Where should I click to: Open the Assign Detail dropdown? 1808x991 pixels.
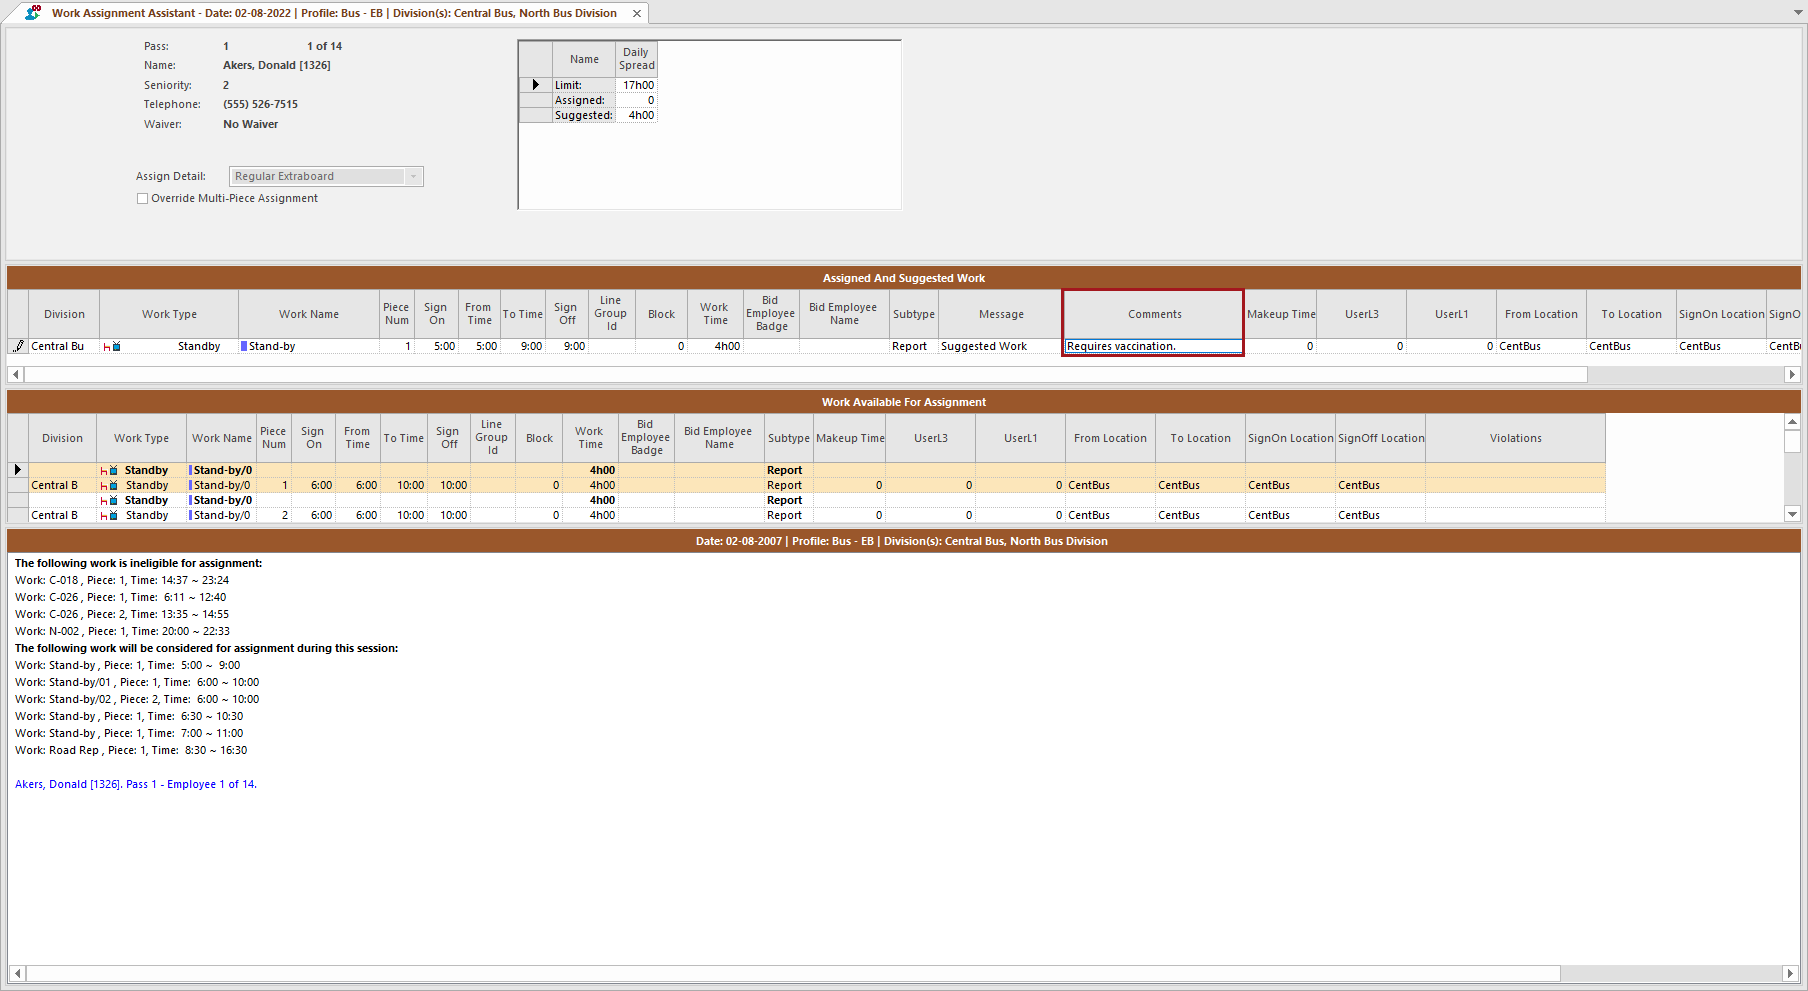click(412, 176)
